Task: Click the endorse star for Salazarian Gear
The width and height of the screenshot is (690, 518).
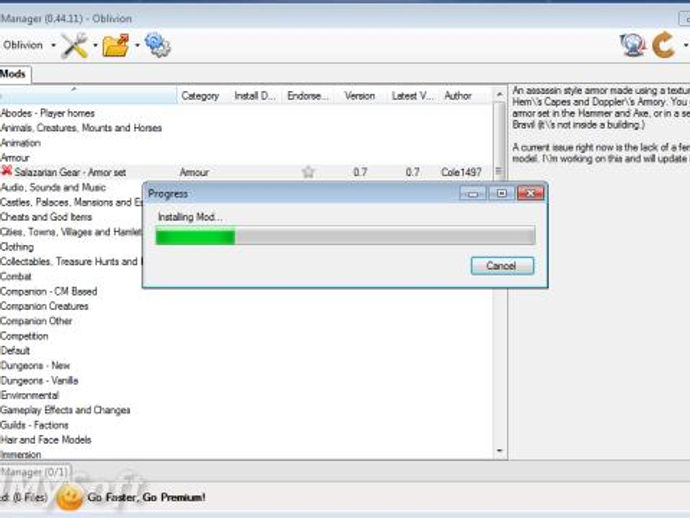Action: (308, 172)
